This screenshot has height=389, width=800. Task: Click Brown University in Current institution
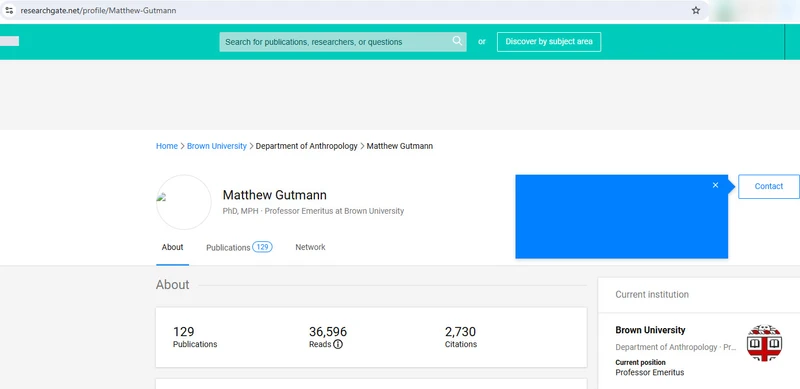(x=650, y=330)
